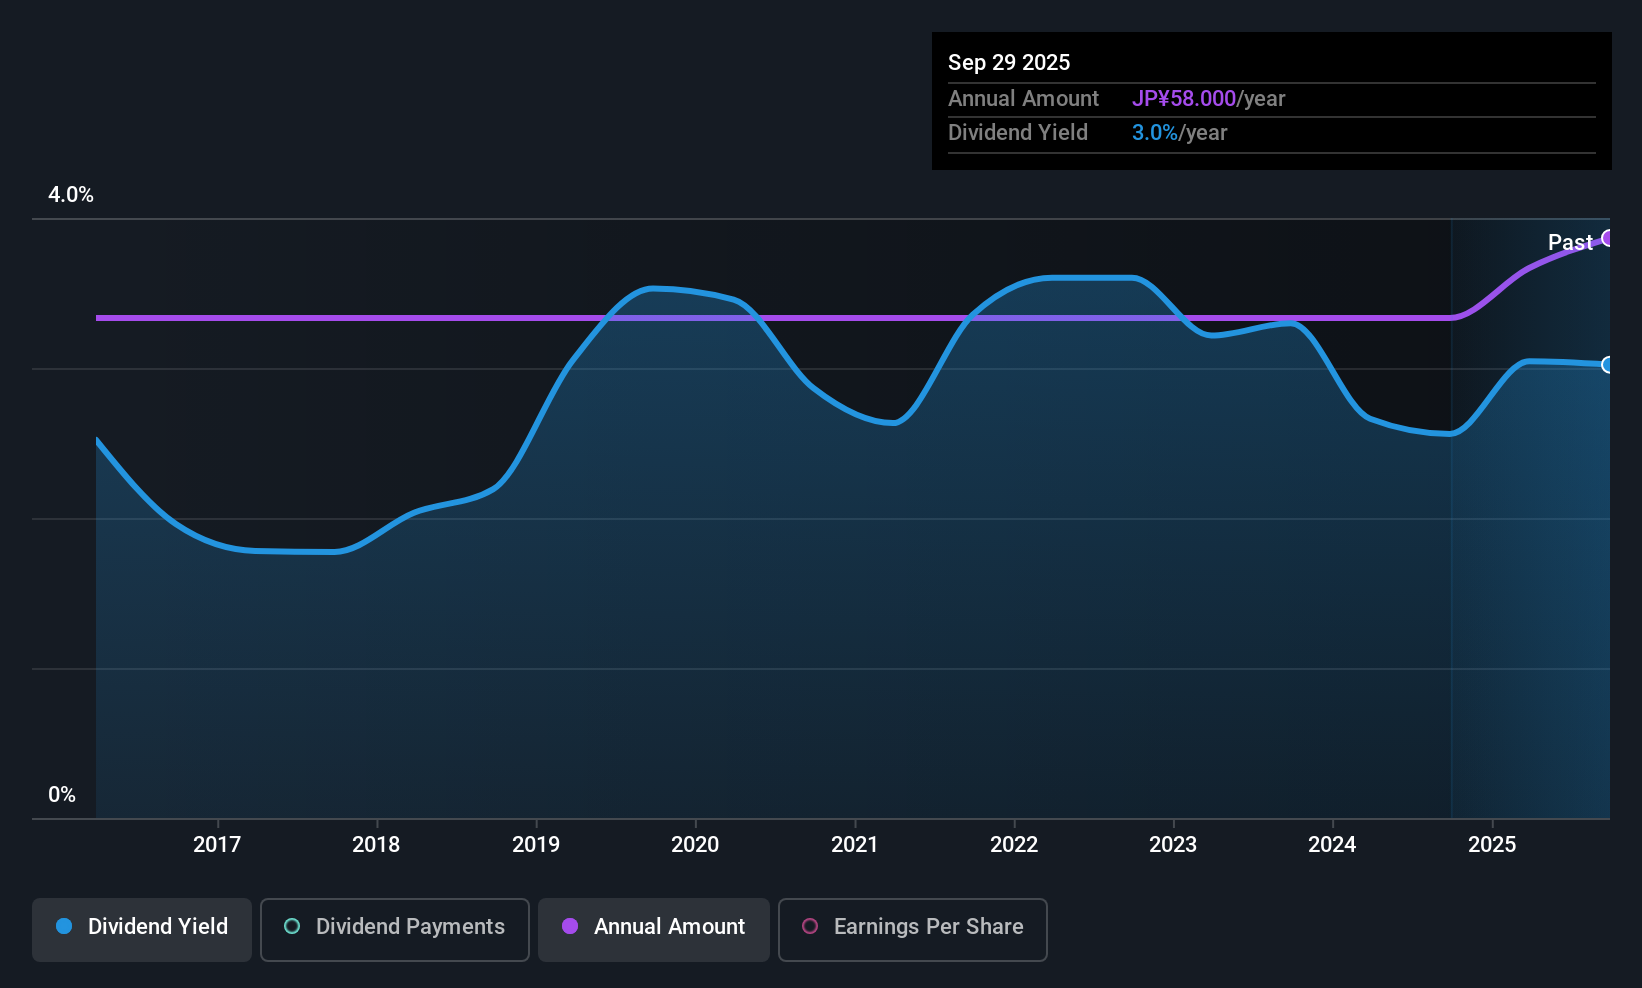The image size is (1642, 988).
Task: Click the Past label near the purple line
Action: point(1570,242)
